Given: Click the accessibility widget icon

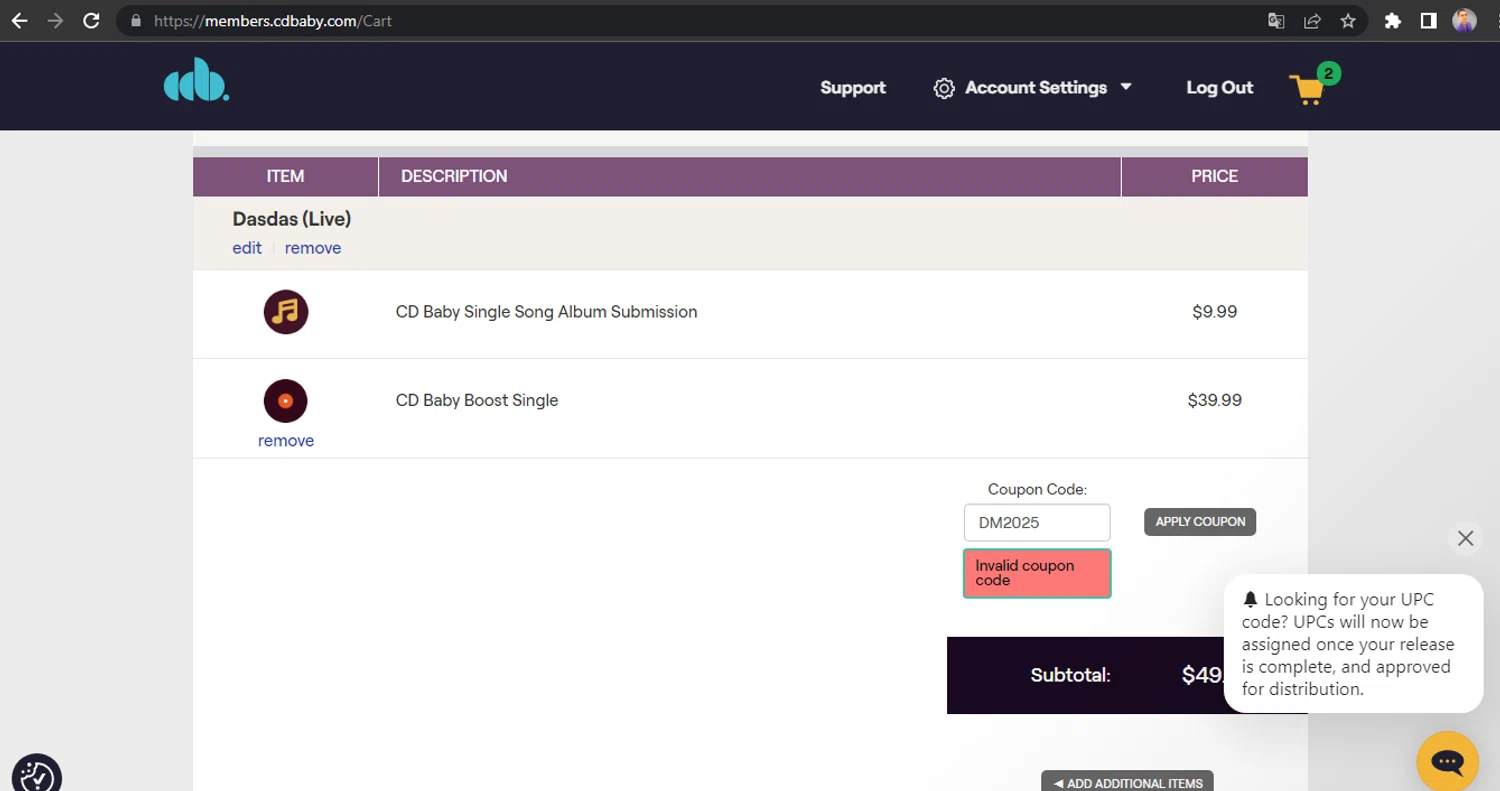Looking at the screenshot, I should (36, 775).
